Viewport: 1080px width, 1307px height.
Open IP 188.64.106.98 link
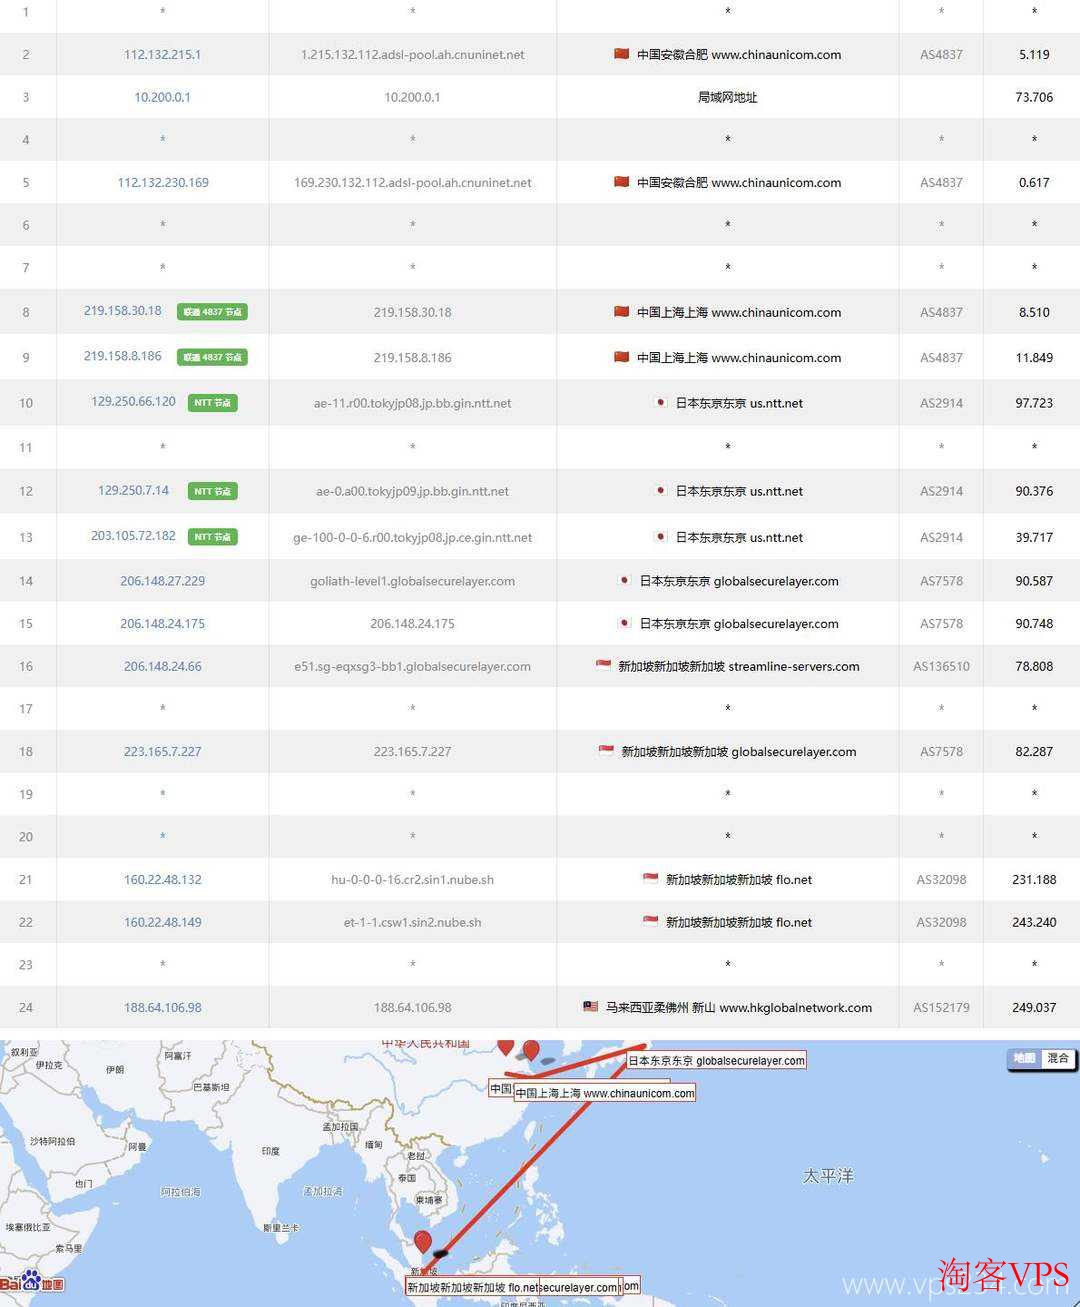click(162, 1007)
